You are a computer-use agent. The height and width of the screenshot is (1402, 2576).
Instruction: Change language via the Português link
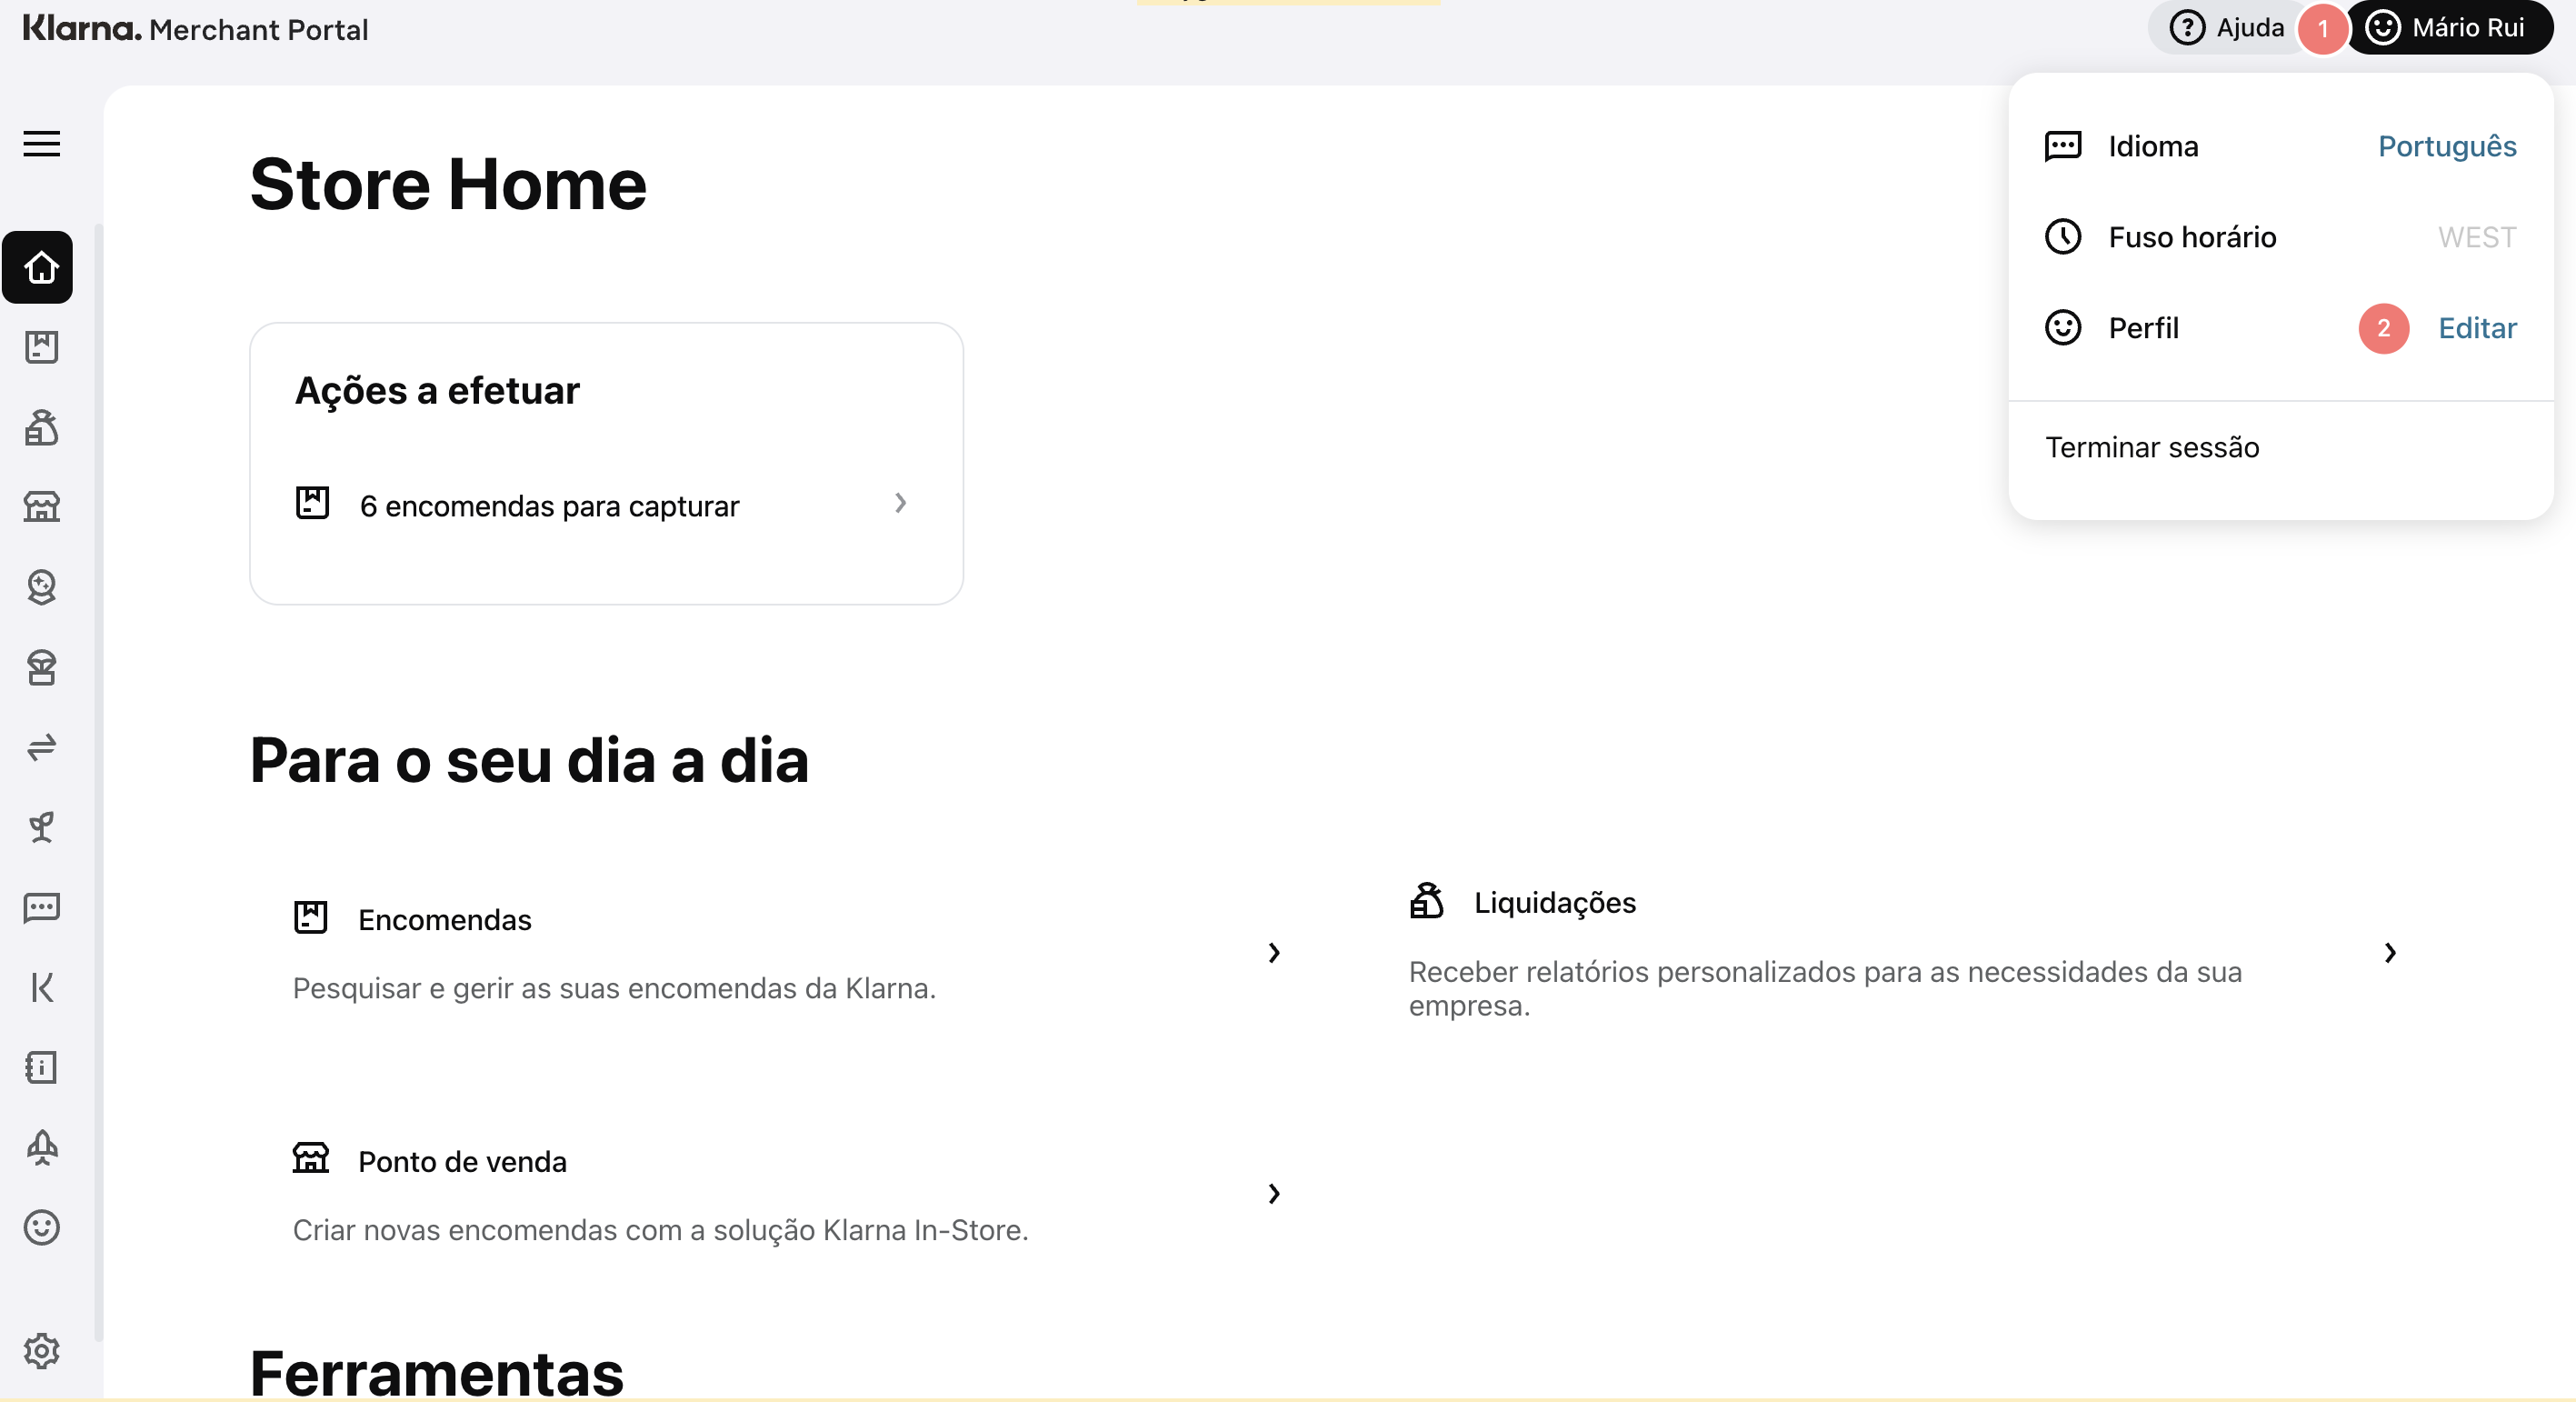click(2446, 146)
